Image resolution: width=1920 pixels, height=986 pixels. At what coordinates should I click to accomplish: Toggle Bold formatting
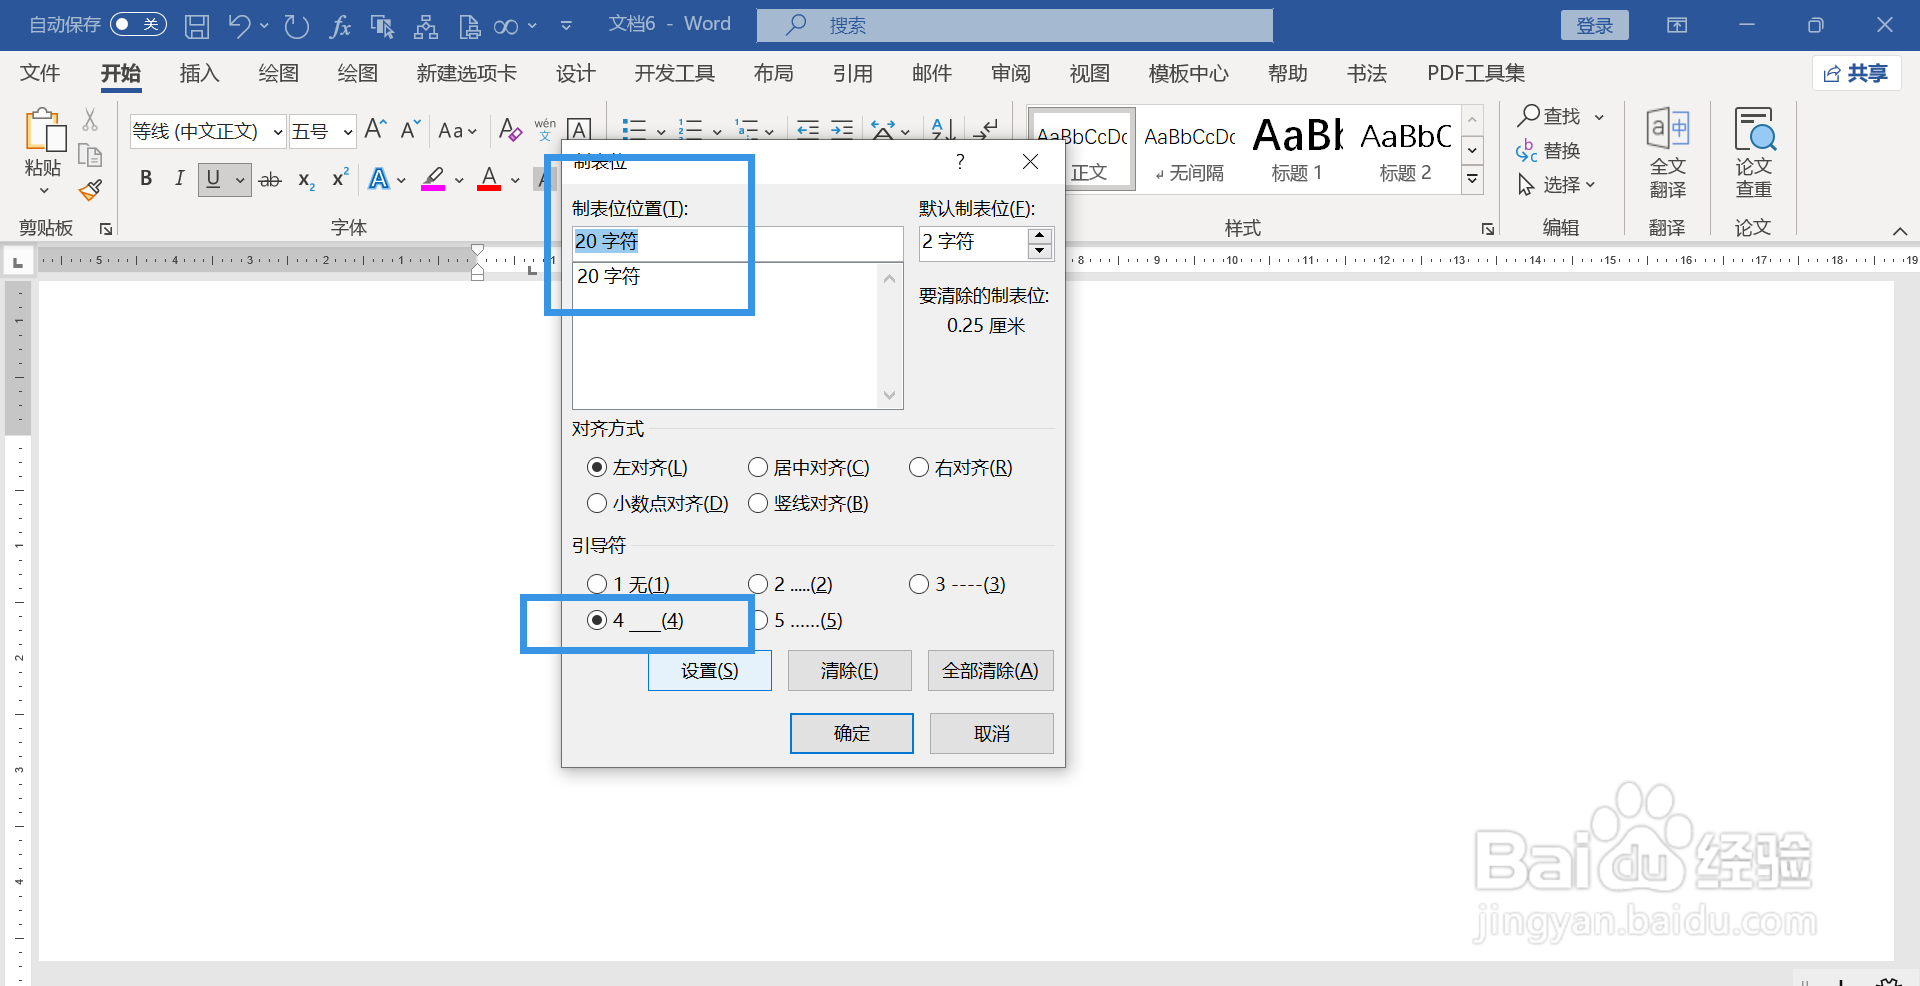(146, 179)
